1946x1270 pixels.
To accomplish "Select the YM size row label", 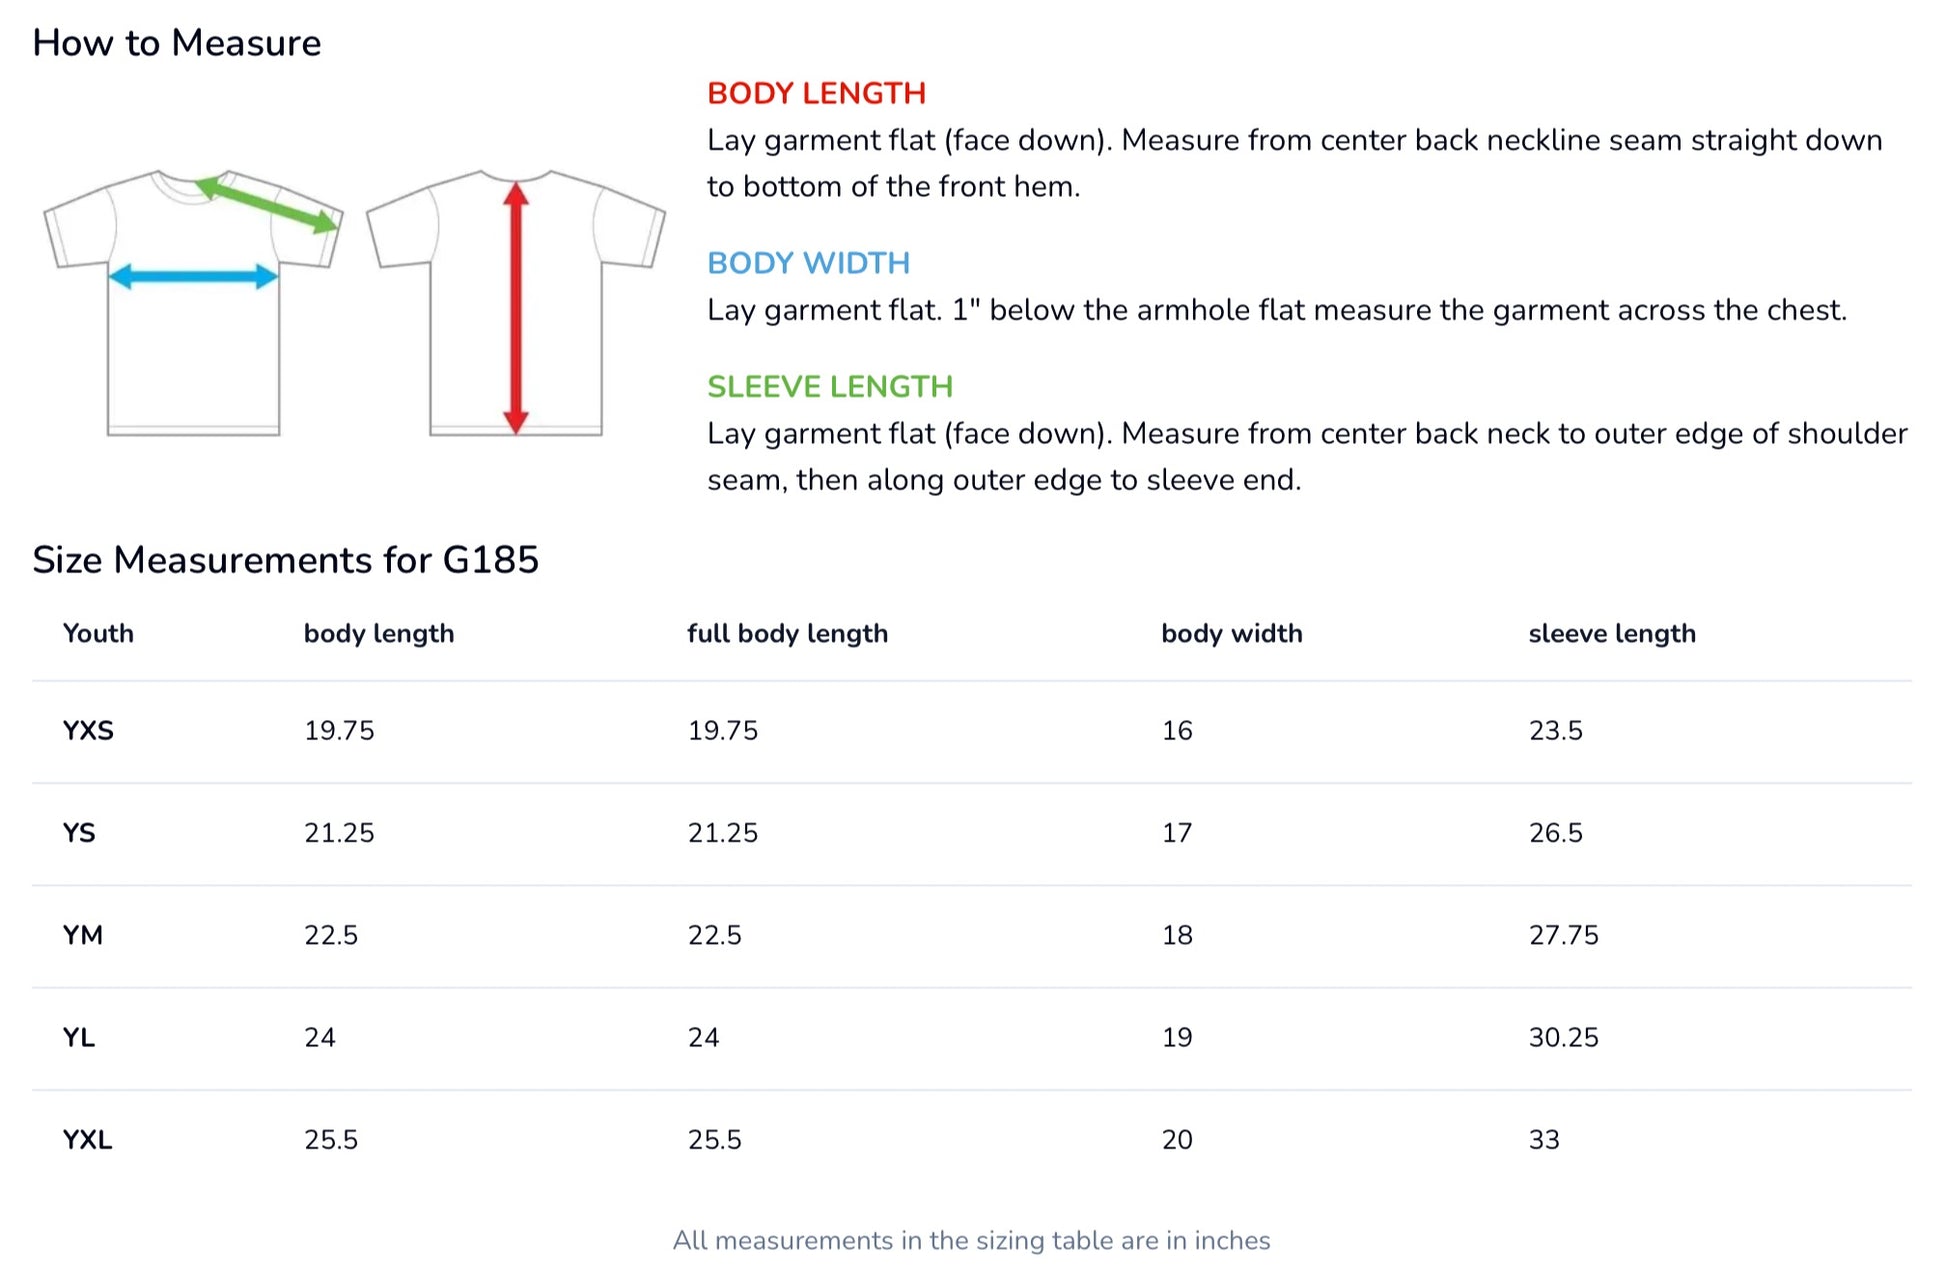I will (82, 935).
